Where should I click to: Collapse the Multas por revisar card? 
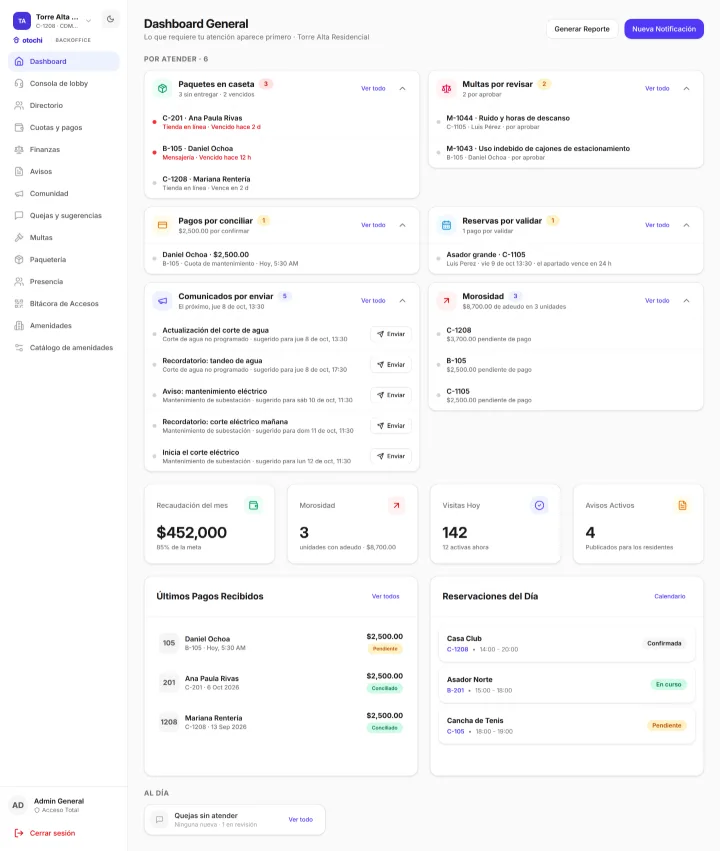pyautogui.click(x=686, y=88)
